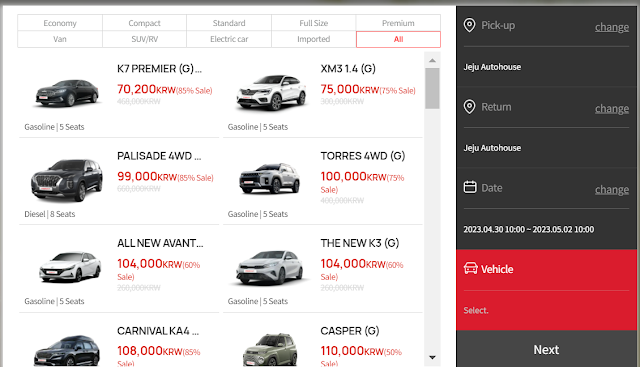Click the 70,200KRW price

point(146,89)
